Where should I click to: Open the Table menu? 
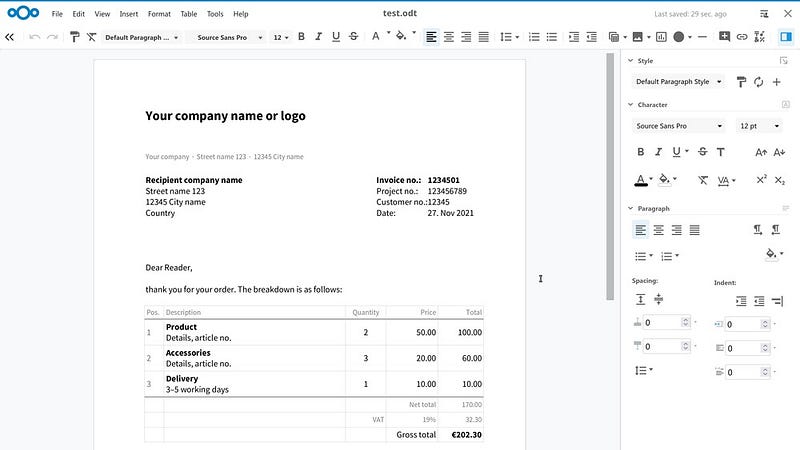point(188,14)
